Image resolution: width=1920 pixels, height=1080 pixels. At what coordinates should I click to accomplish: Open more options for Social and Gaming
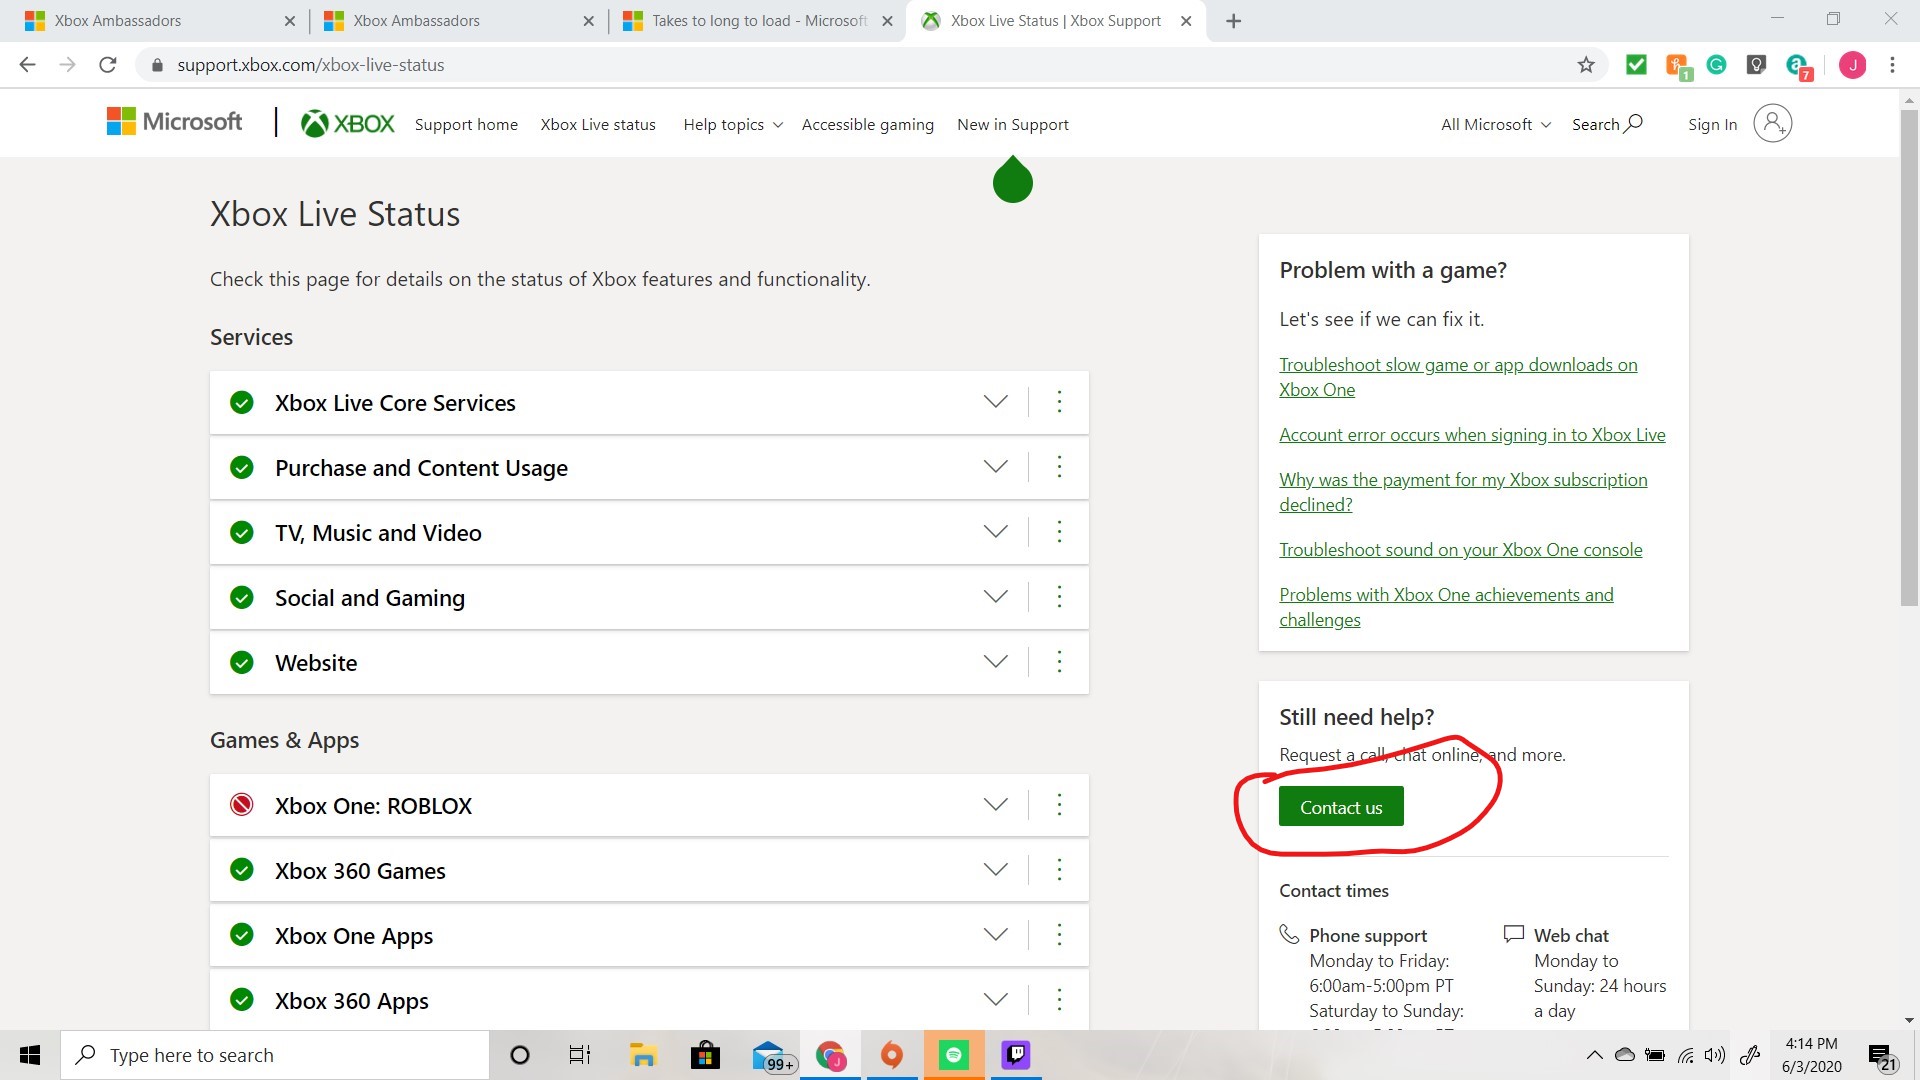1059,597
